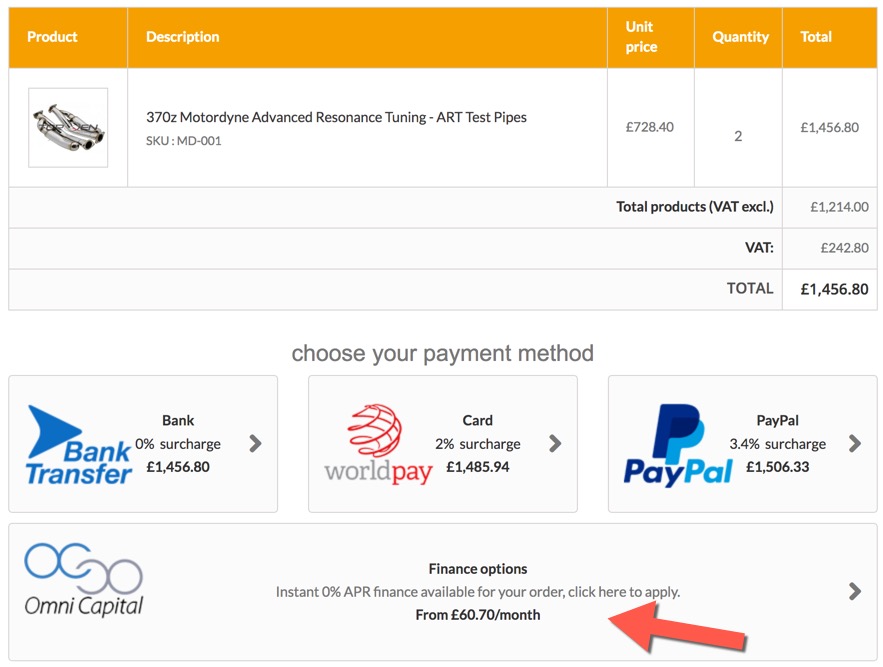This screenshot has width=883, height=667.
Task: Click the Omni Capital logo
Action: pos(84,579)
